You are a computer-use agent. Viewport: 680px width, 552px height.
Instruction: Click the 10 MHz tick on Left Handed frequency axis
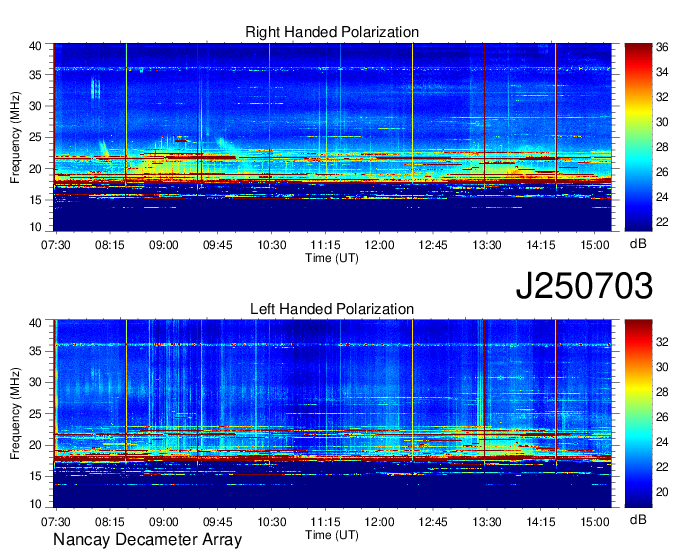[35, 504]
